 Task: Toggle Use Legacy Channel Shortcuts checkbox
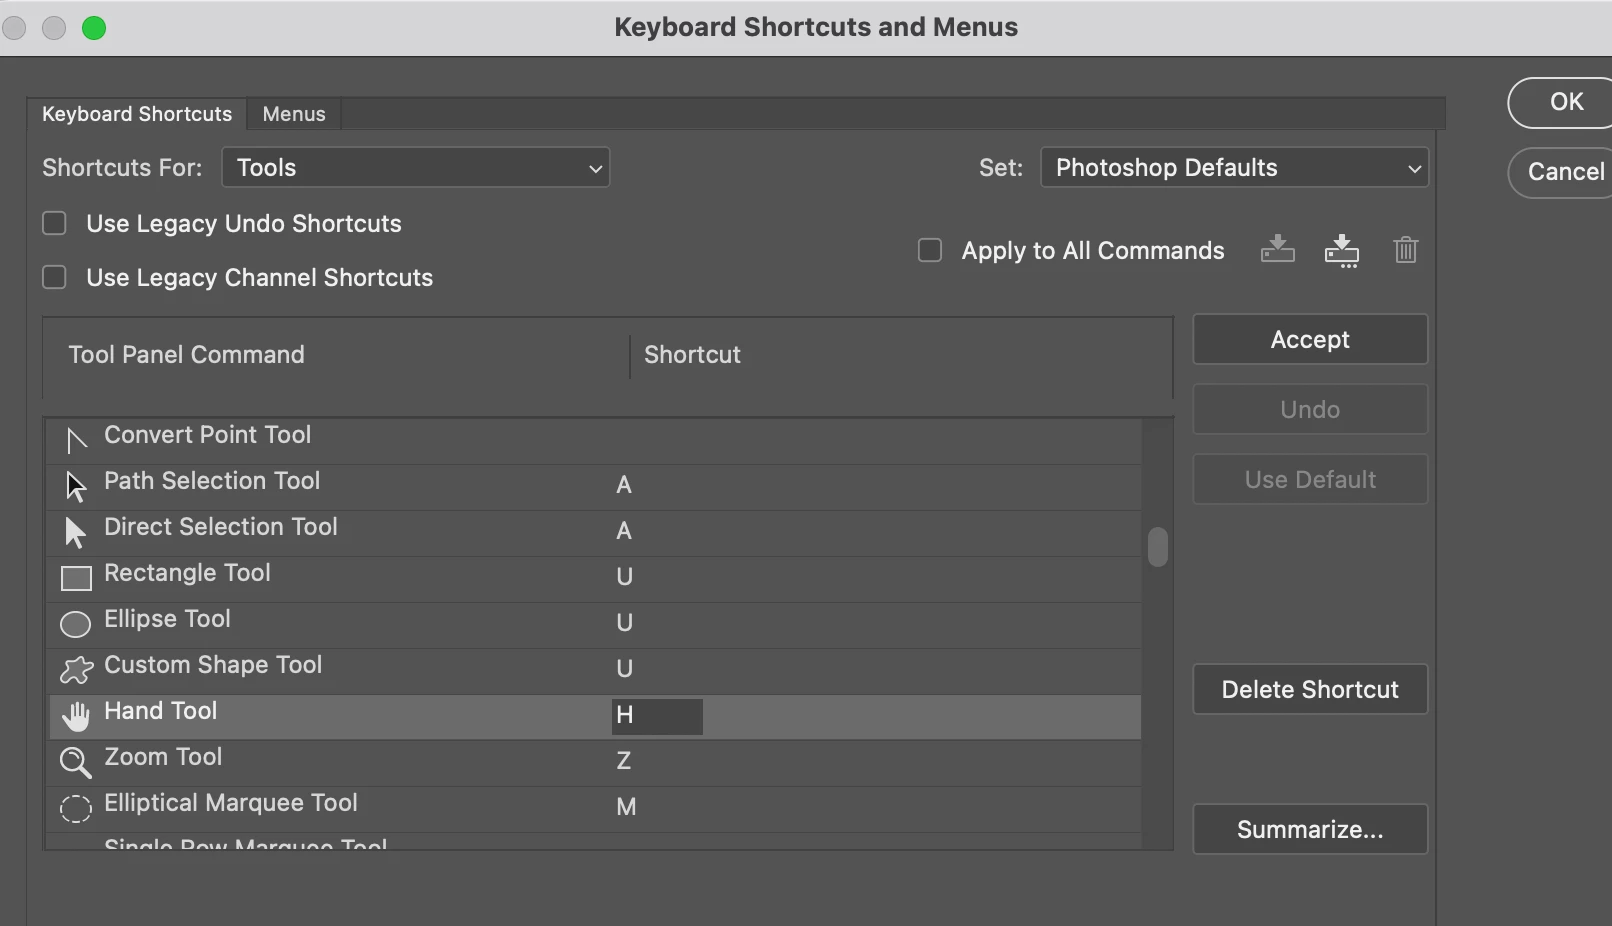coord(55,277)
